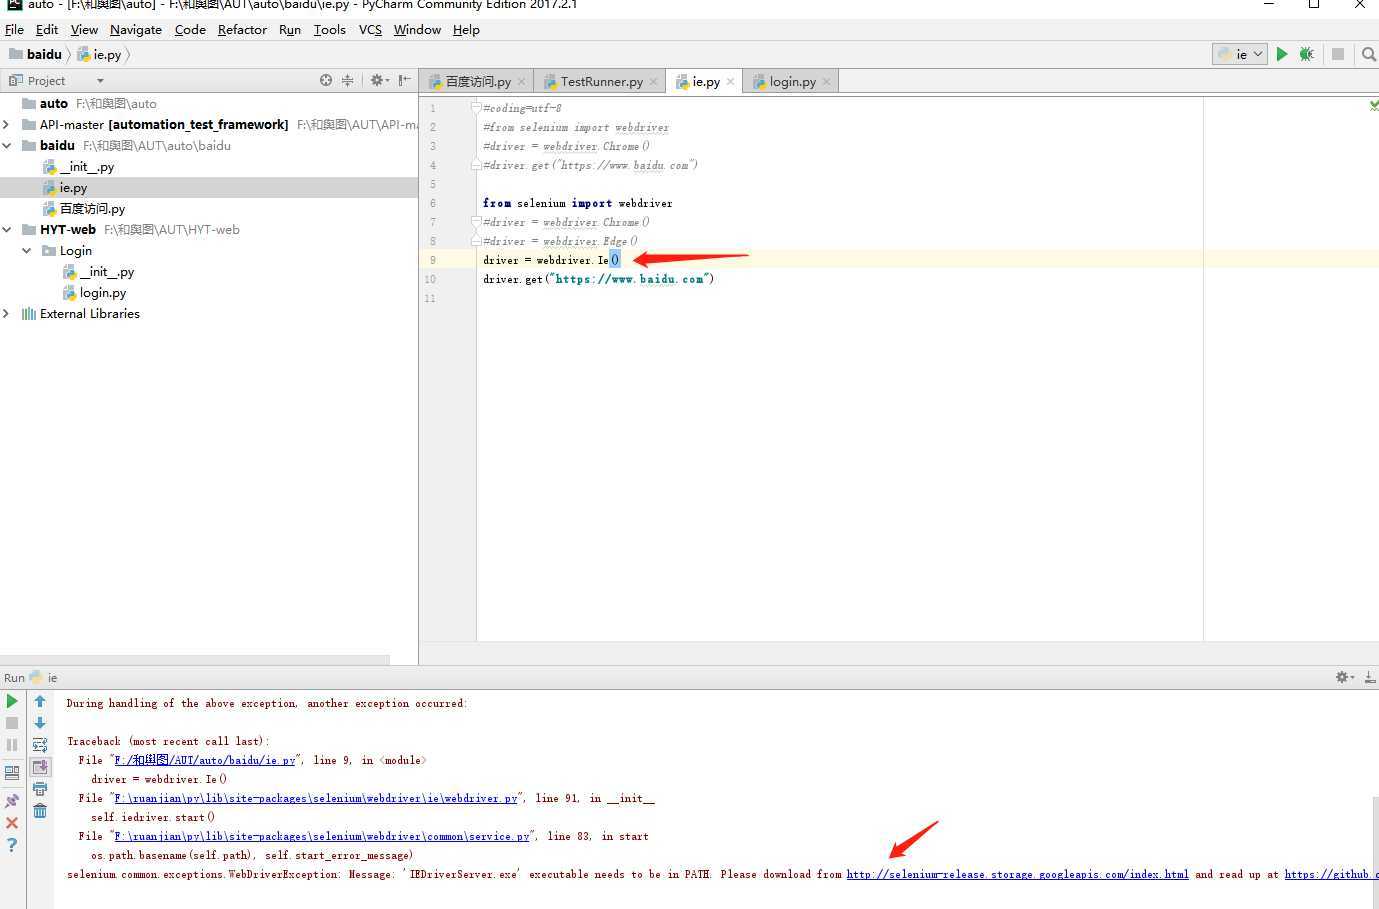Clear console output with trash icon
Viewport: 1379px width, 909px height.
40,811
